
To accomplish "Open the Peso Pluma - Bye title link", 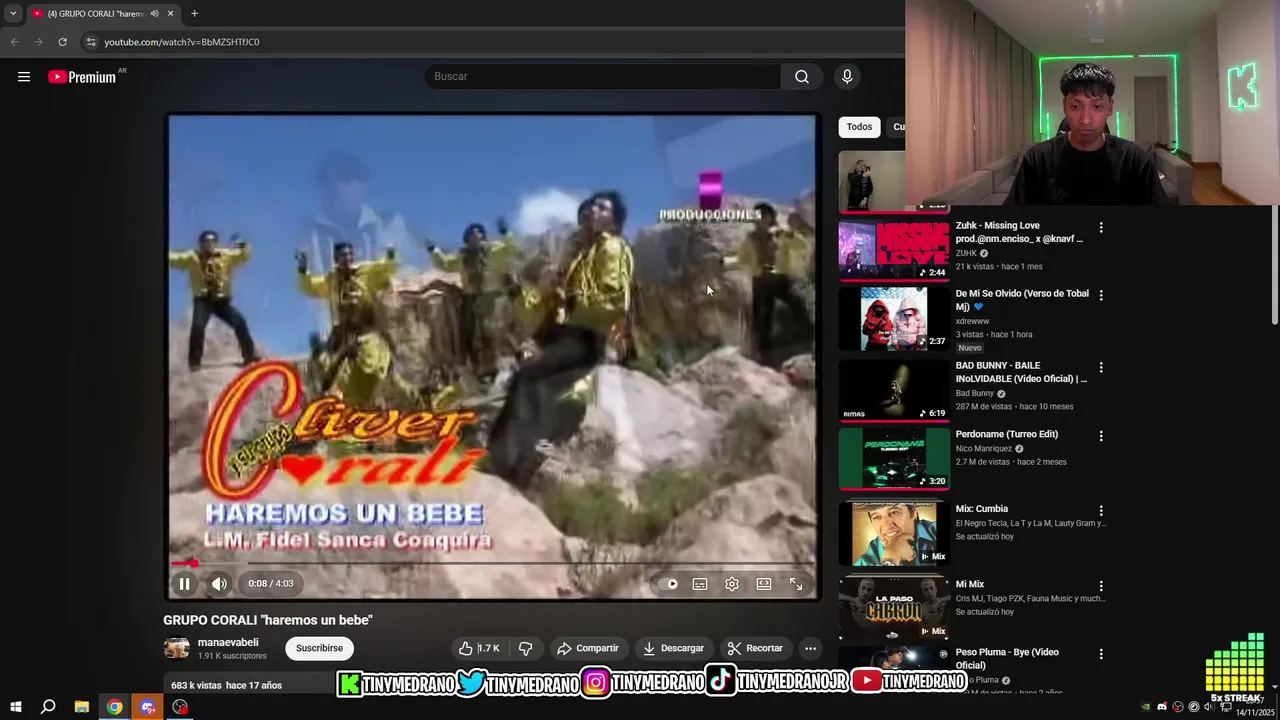I will tap(1006, 658).
